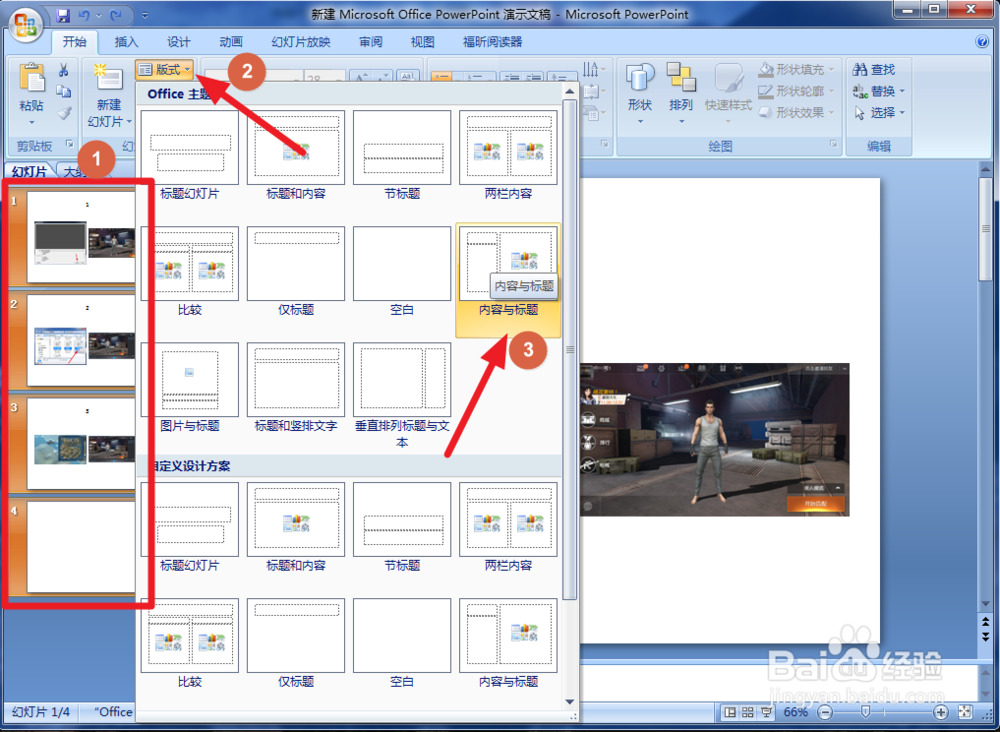Open 形状填充 shape fill options
This screenshot has height=732, width=1000.
tap(796, 70)
